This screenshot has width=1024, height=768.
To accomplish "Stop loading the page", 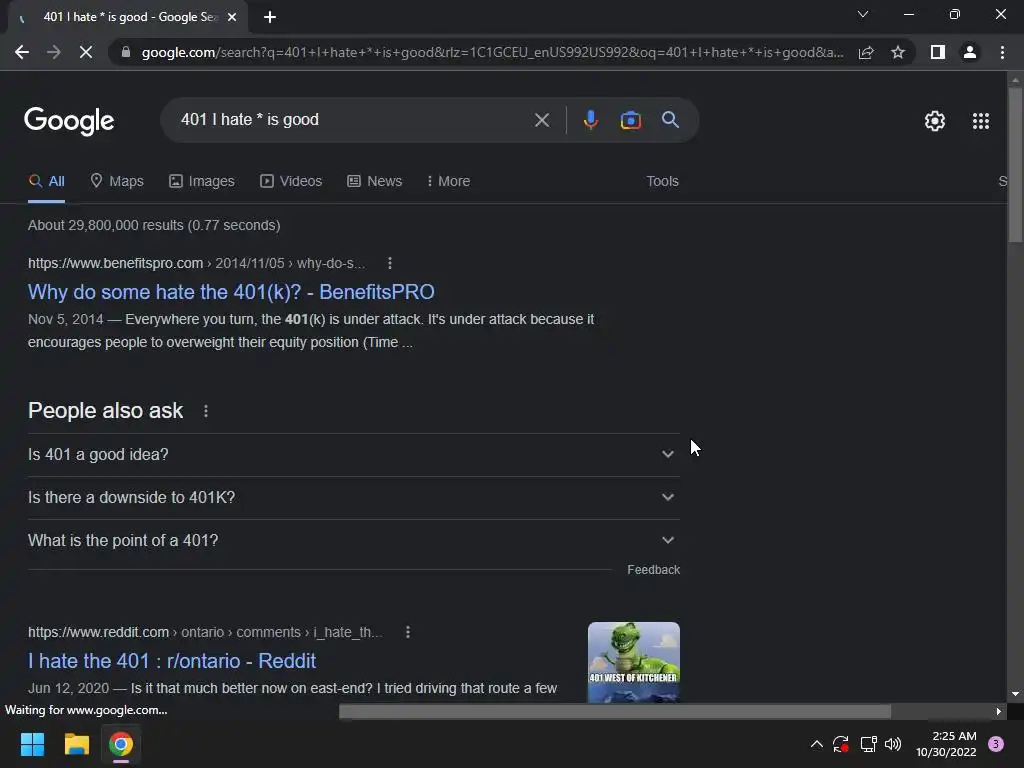I will pos(86,52).
